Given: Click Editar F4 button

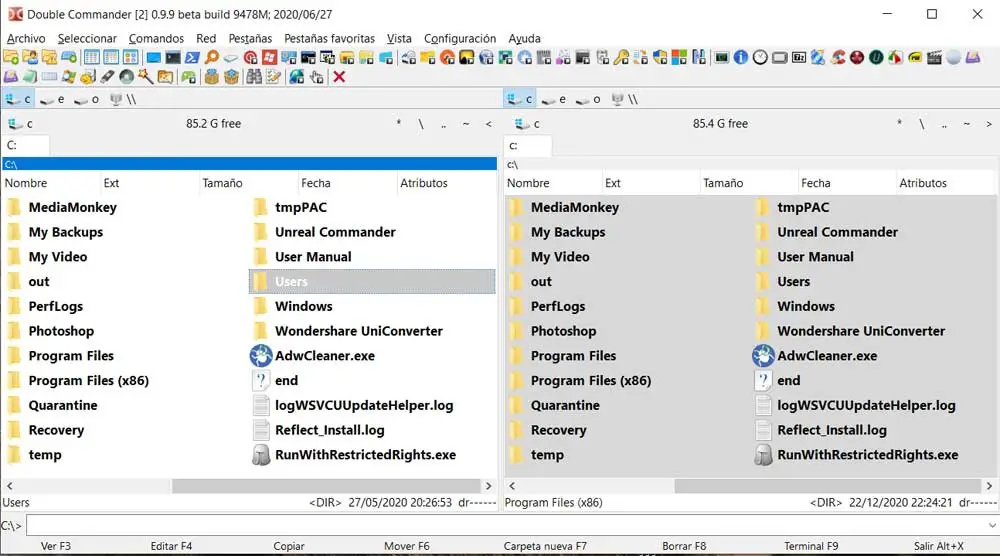Looking at the screenshot, I should [171, 546].
